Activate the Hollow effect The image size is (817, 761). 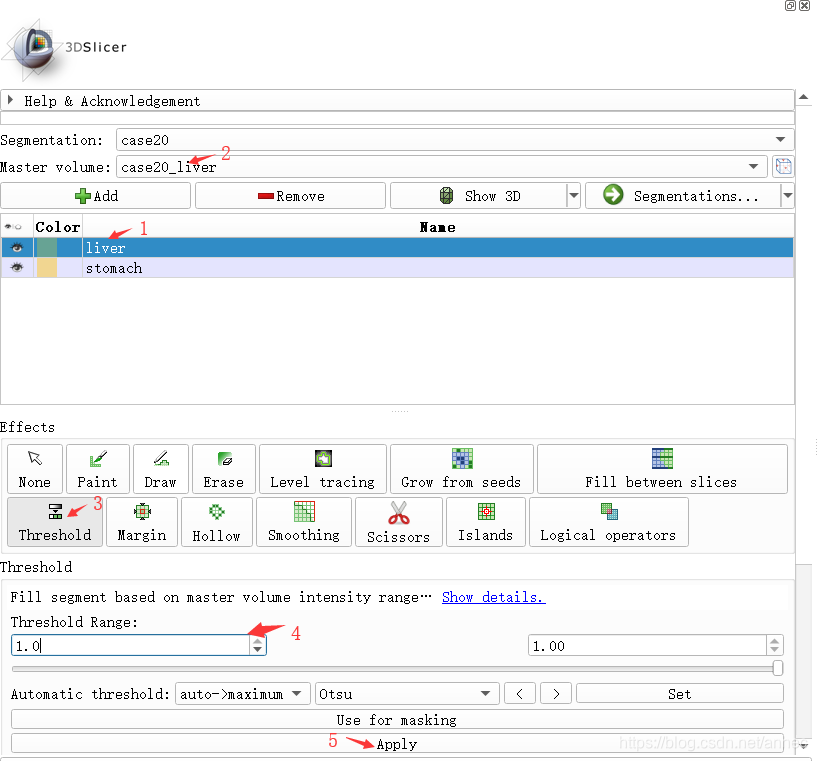click(x=217, y=522)
